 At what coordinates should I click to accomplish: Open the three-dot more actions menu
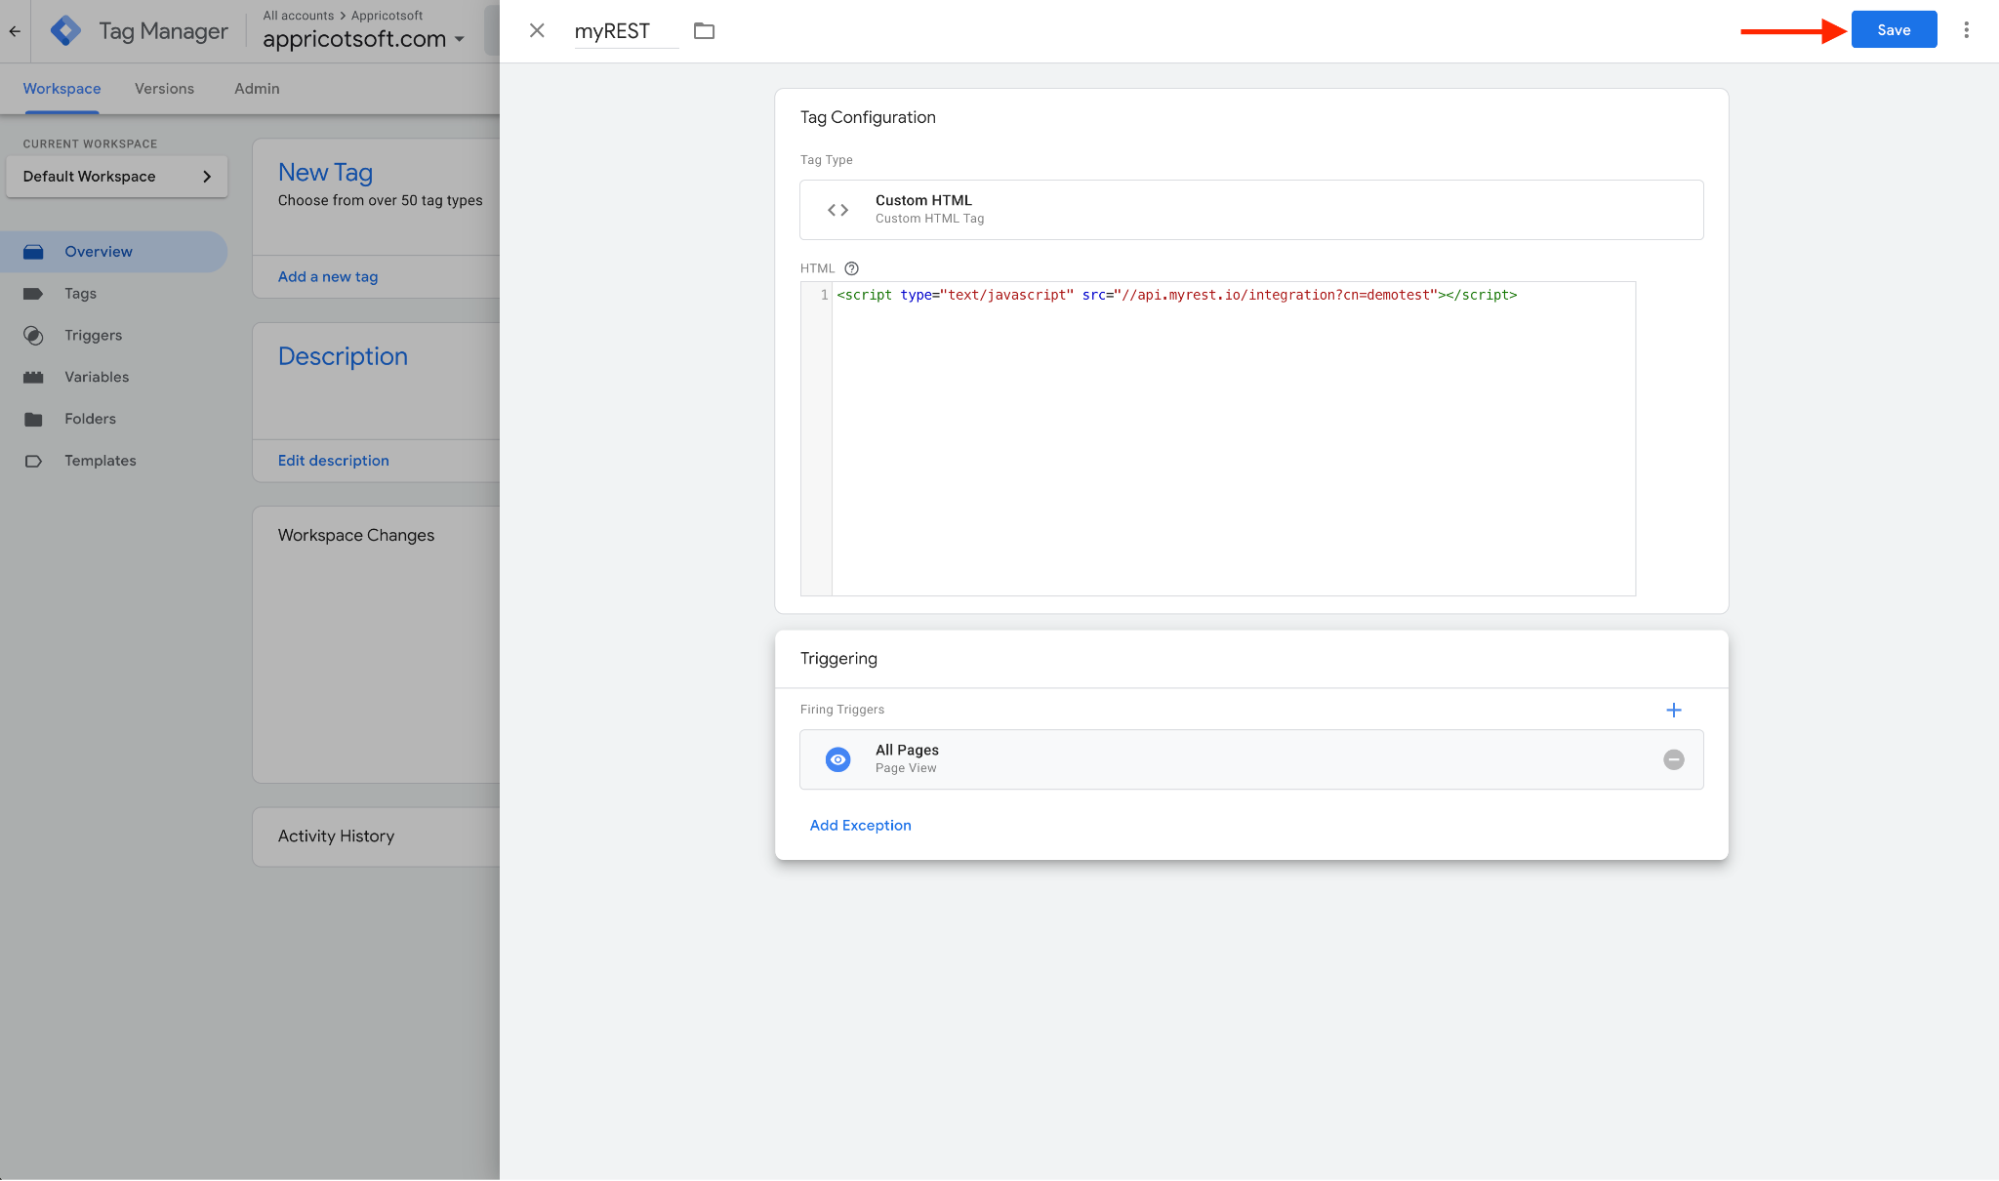pos(1966,30)
